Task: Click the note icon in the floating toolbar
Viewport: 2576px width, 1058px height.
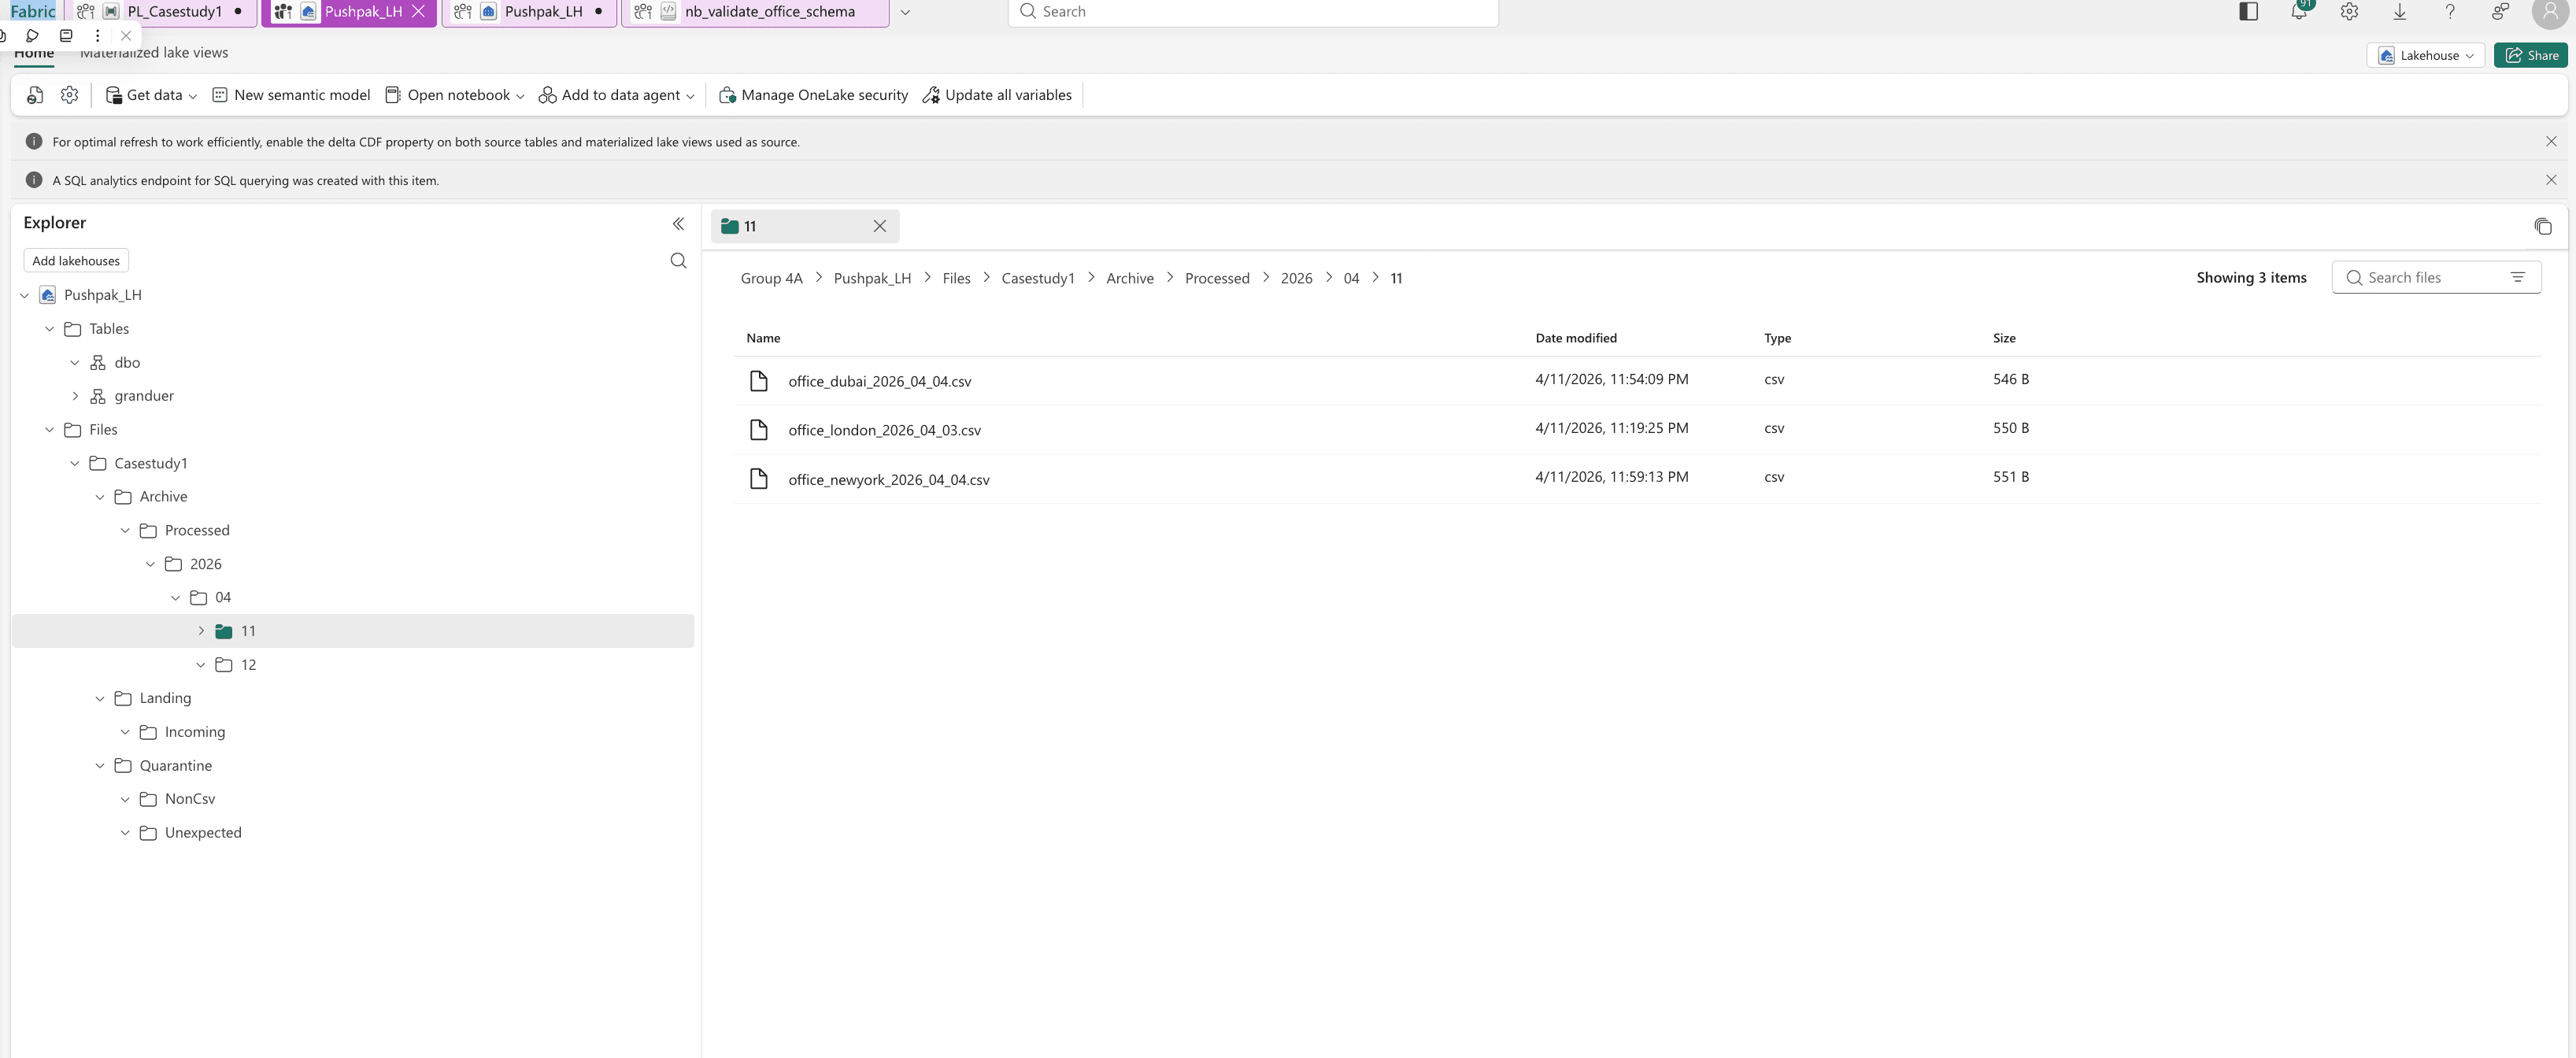Action: click(x=66, y=36)
